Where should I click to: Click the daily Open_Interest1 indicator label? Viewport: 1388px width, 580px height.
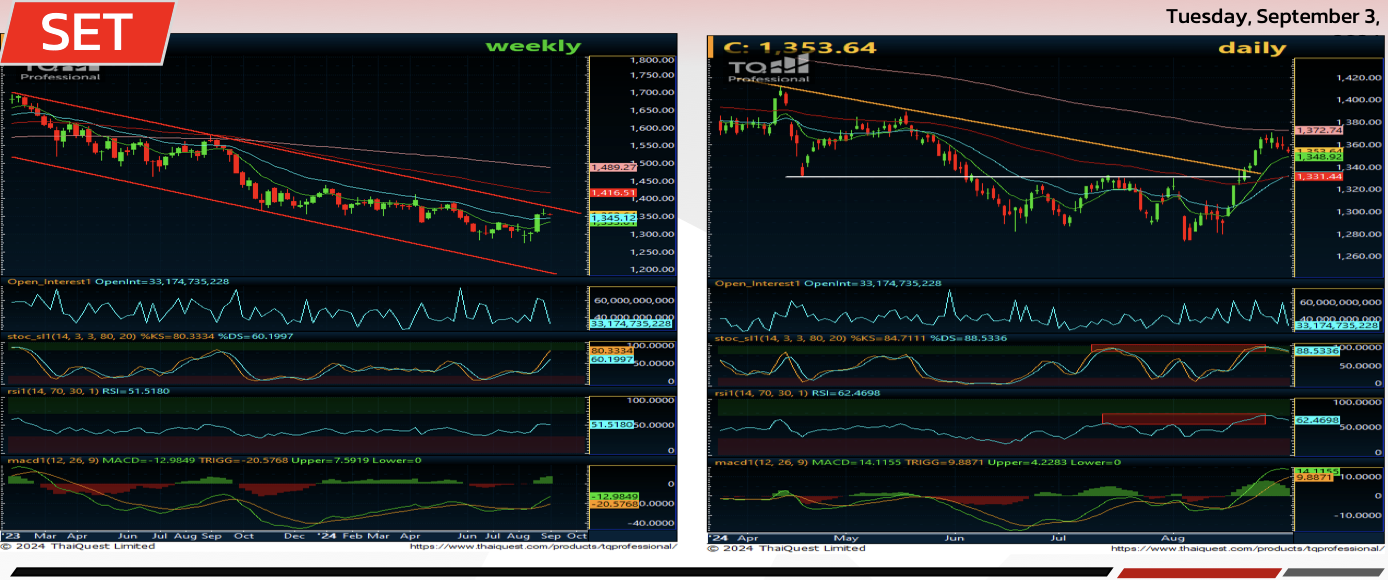[x=828, y=283]
